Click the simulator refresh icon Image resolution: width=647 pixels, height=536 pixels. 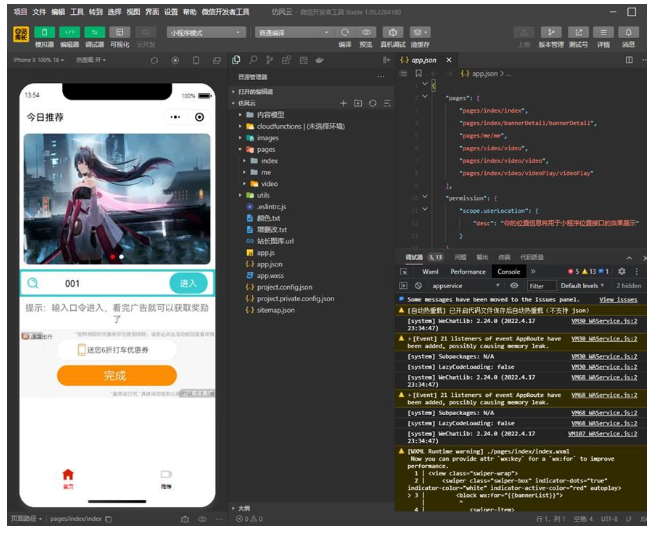154,61
